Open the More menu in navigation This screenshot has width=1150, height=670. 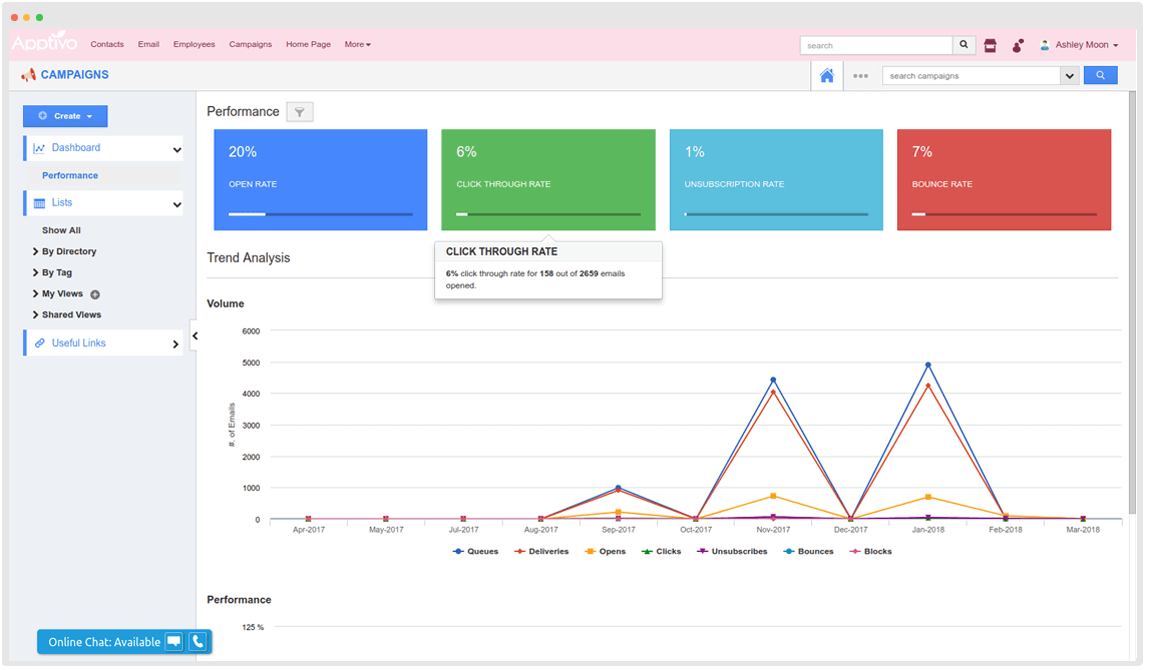pos(357,45)
